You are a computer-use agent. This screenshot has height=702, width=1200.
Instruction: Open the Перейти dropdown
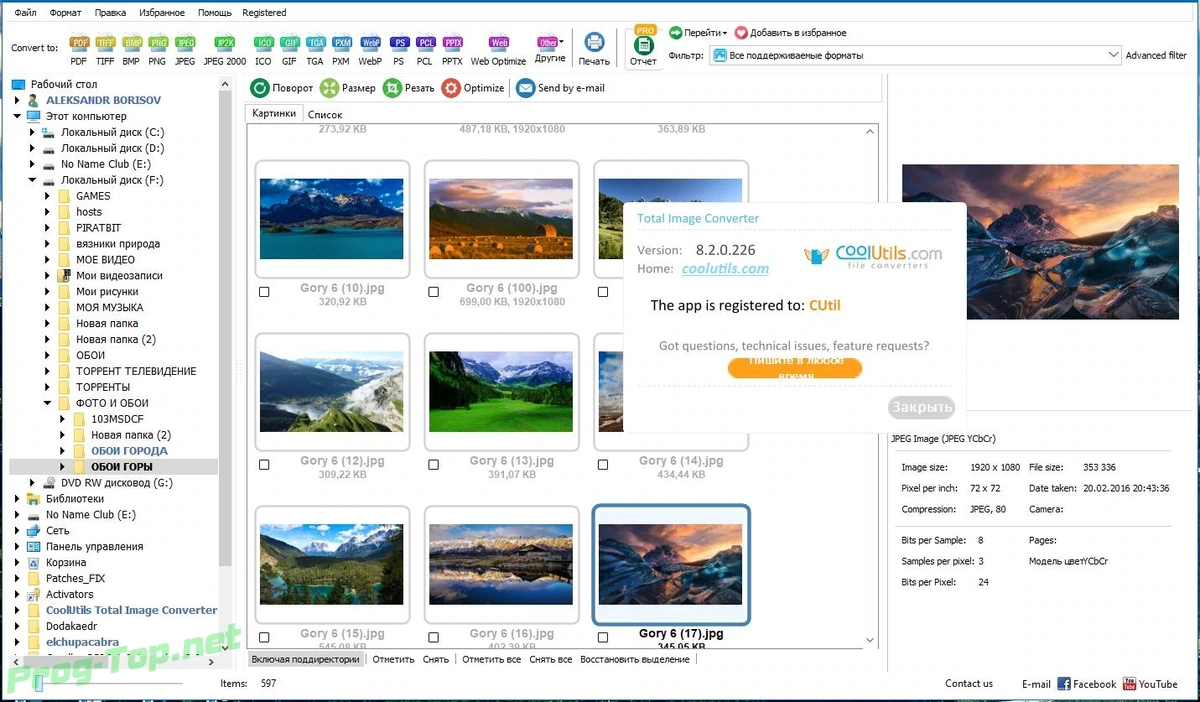[698, 33]
